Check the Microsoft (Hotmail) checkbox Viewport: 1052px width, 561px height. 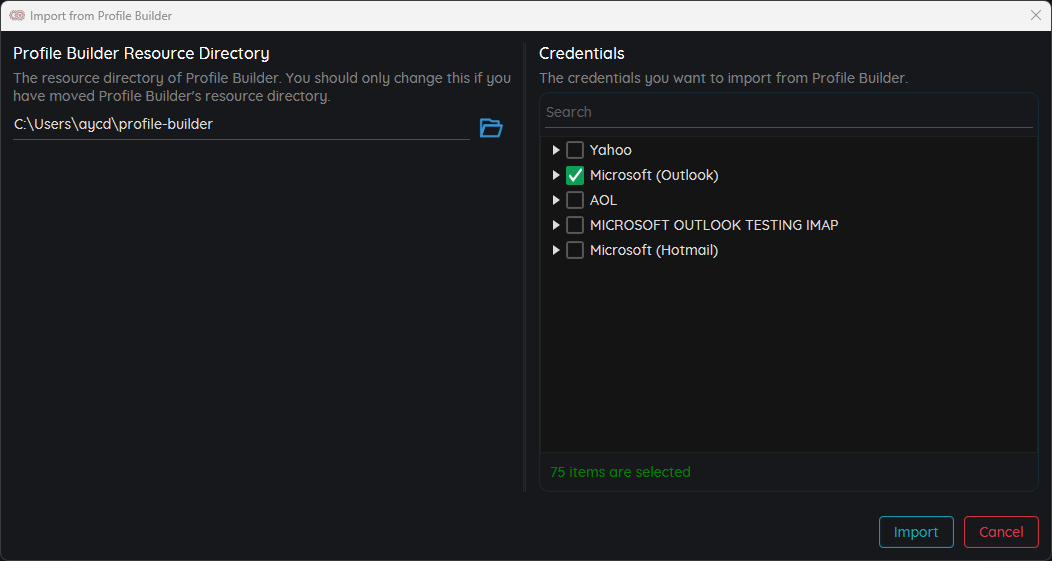pyautogui.click(x=575, y=250)
